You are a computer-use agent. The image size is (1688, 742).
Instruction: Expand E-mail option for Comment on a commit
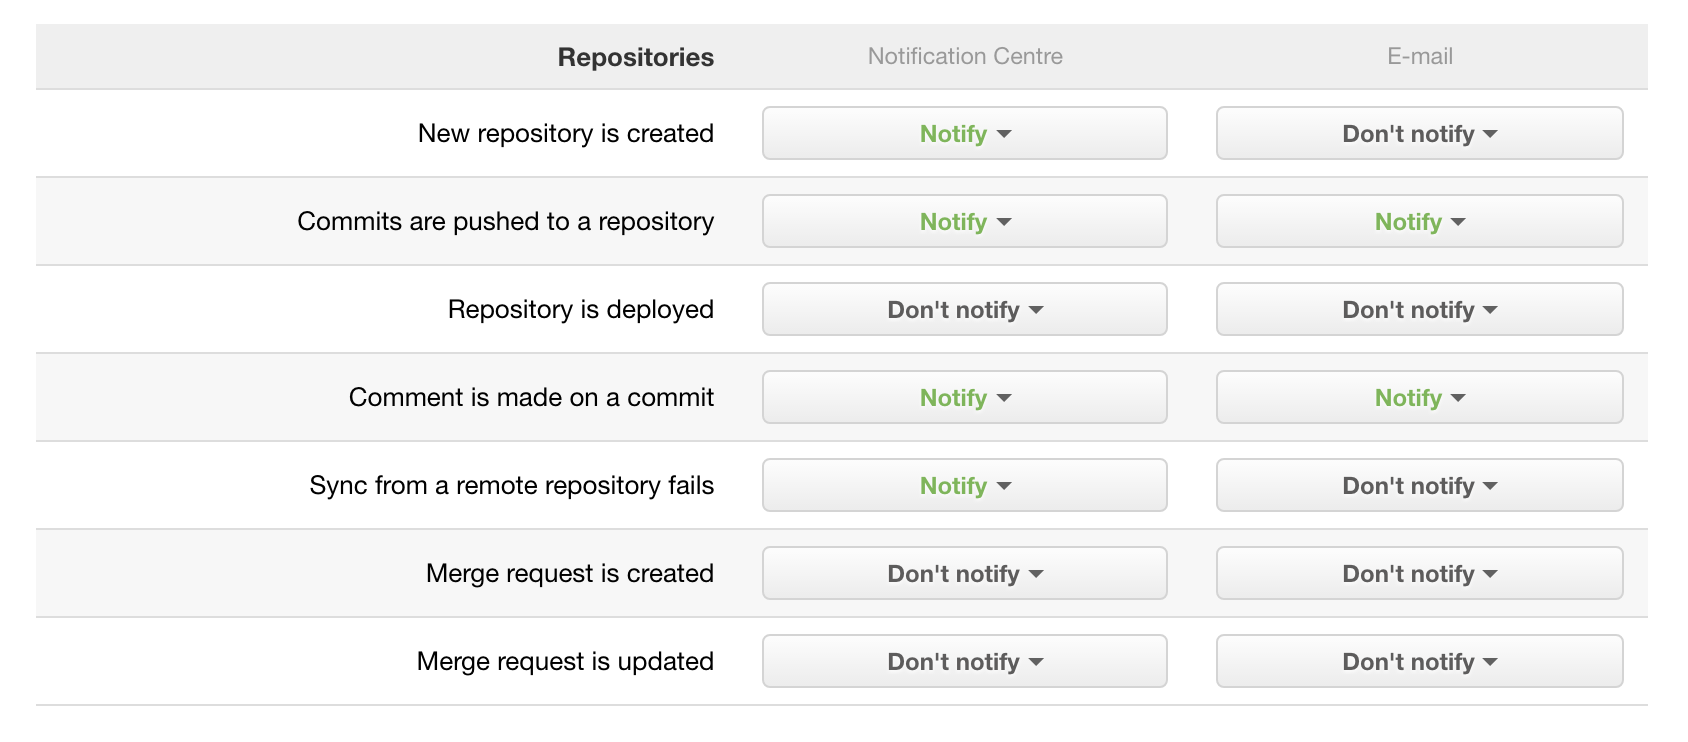(x=1419, y=397)
